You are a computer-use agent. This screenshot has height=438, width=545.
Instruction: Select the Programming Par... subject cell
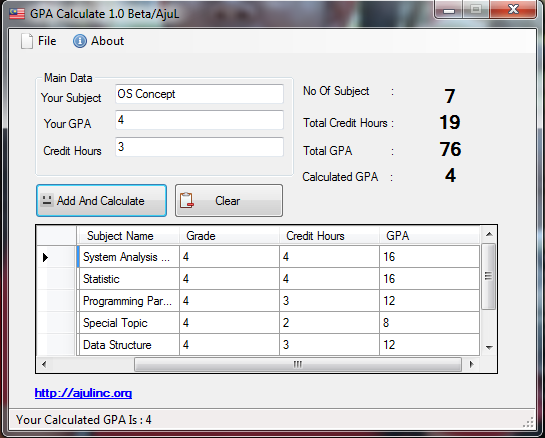[129, 301]
